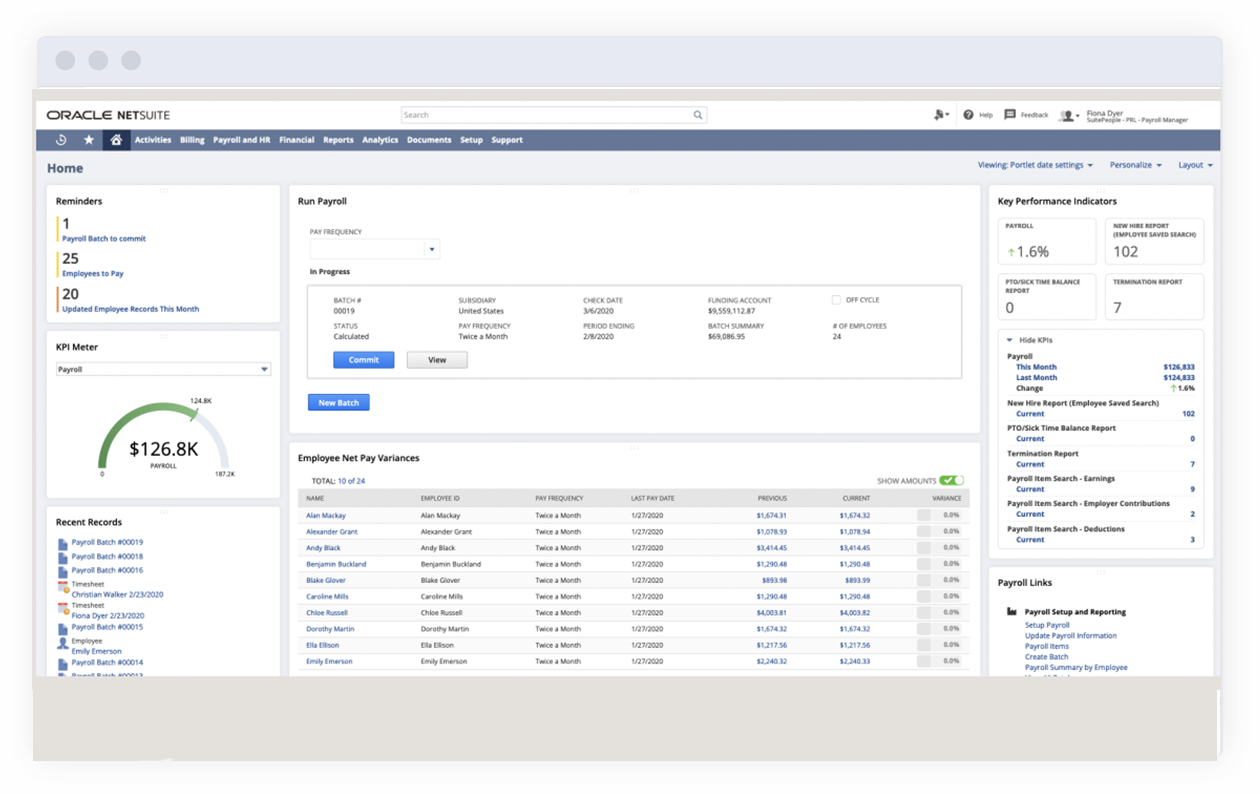Screen dimensions: 1260x794
Task: Open shortcuts using the star icon
Action: (88, 140)
